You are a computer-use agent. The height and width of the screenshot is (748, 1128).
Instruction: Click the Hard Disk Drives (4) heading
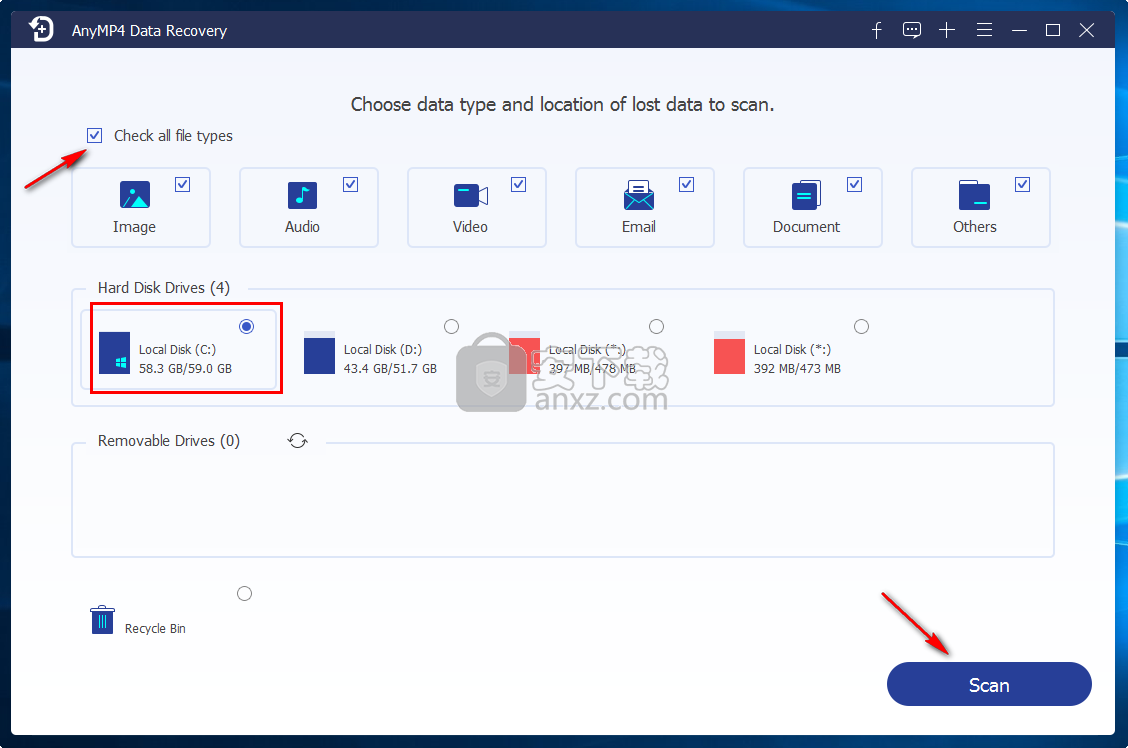(x=164, y=288)
